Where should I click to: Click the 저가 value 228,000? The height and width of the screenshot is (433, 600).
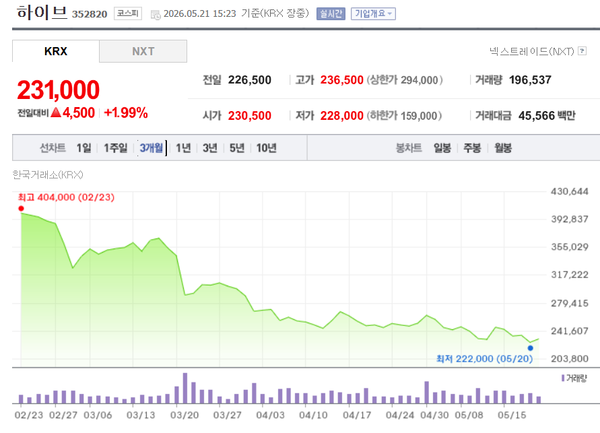coord(342,116)
